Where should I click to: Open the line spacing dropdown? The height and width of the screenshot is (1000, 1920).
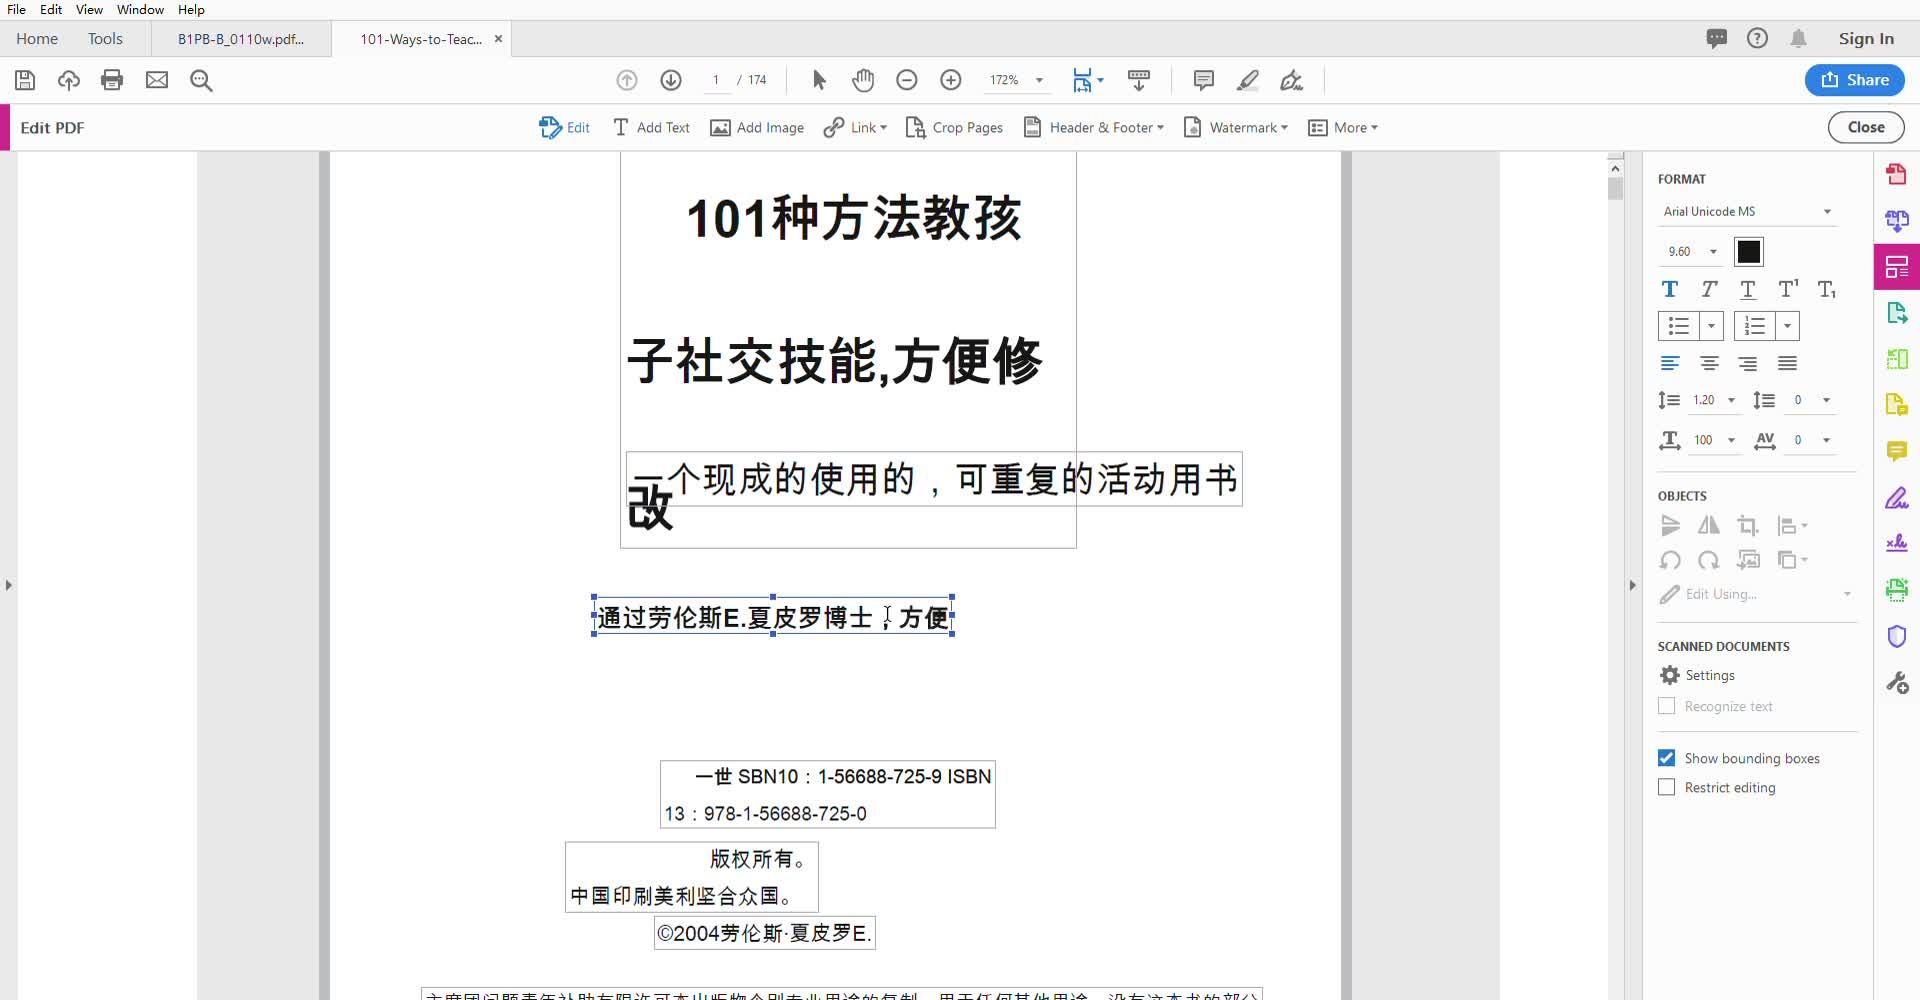pos(1731,400)
